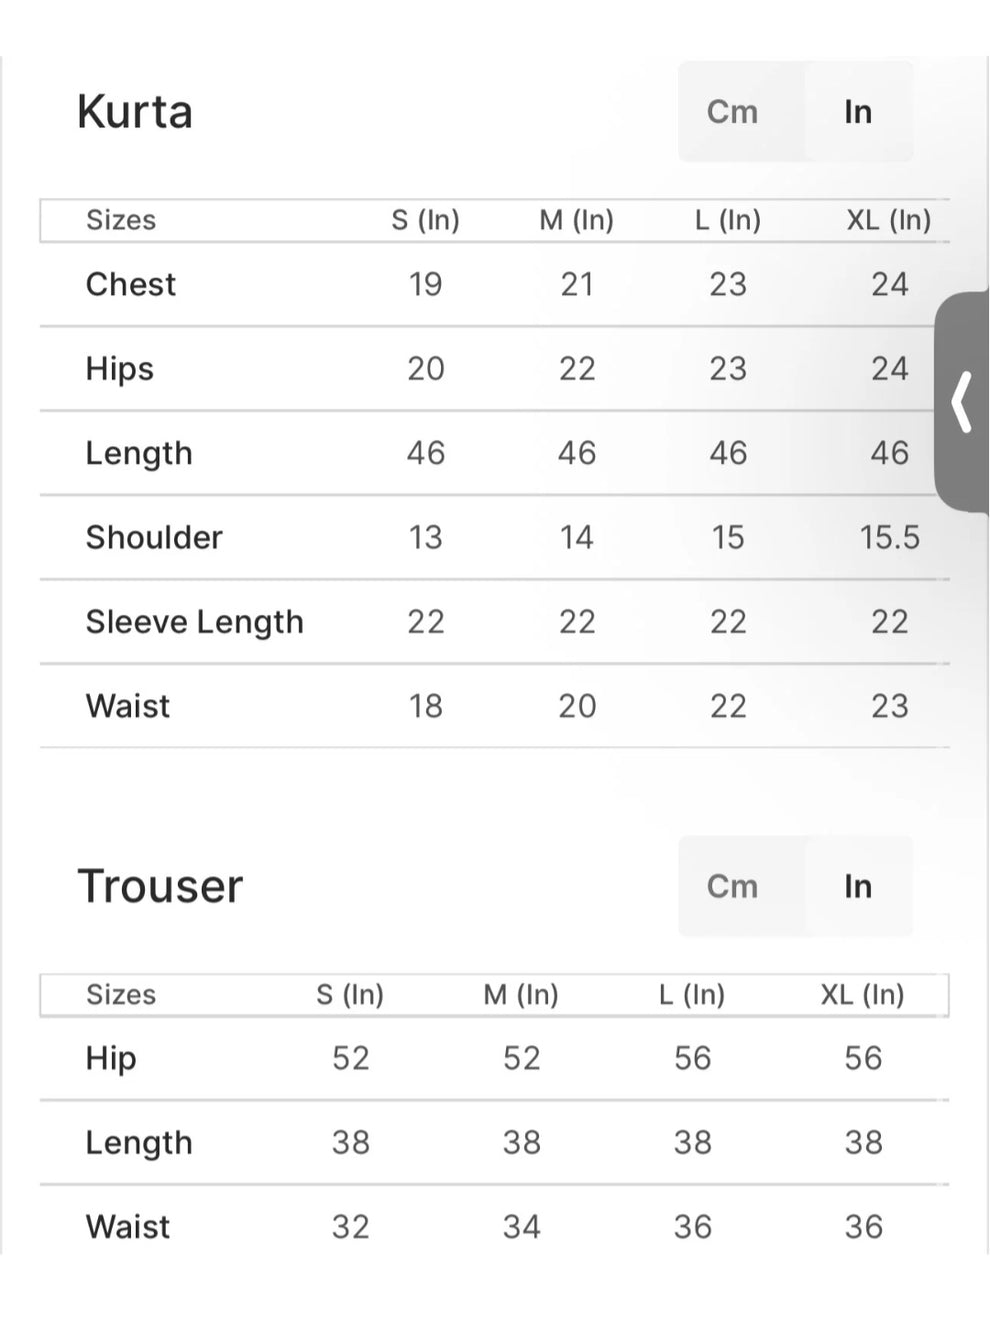This screenshot has height=1330, width=990.
Task: Click the Length row label in Trouser table
Action: pos(139,1142)
